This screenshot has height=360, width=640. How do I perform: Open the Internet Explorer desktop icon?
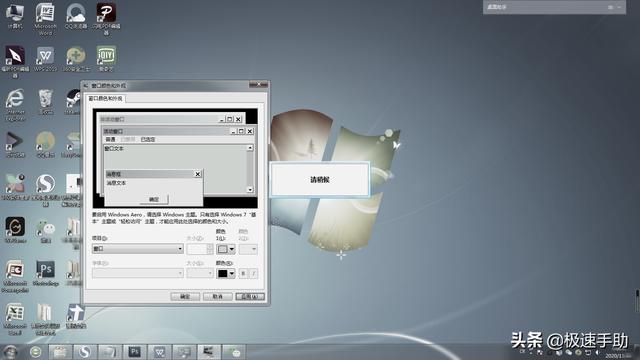(x=15, y=105)
